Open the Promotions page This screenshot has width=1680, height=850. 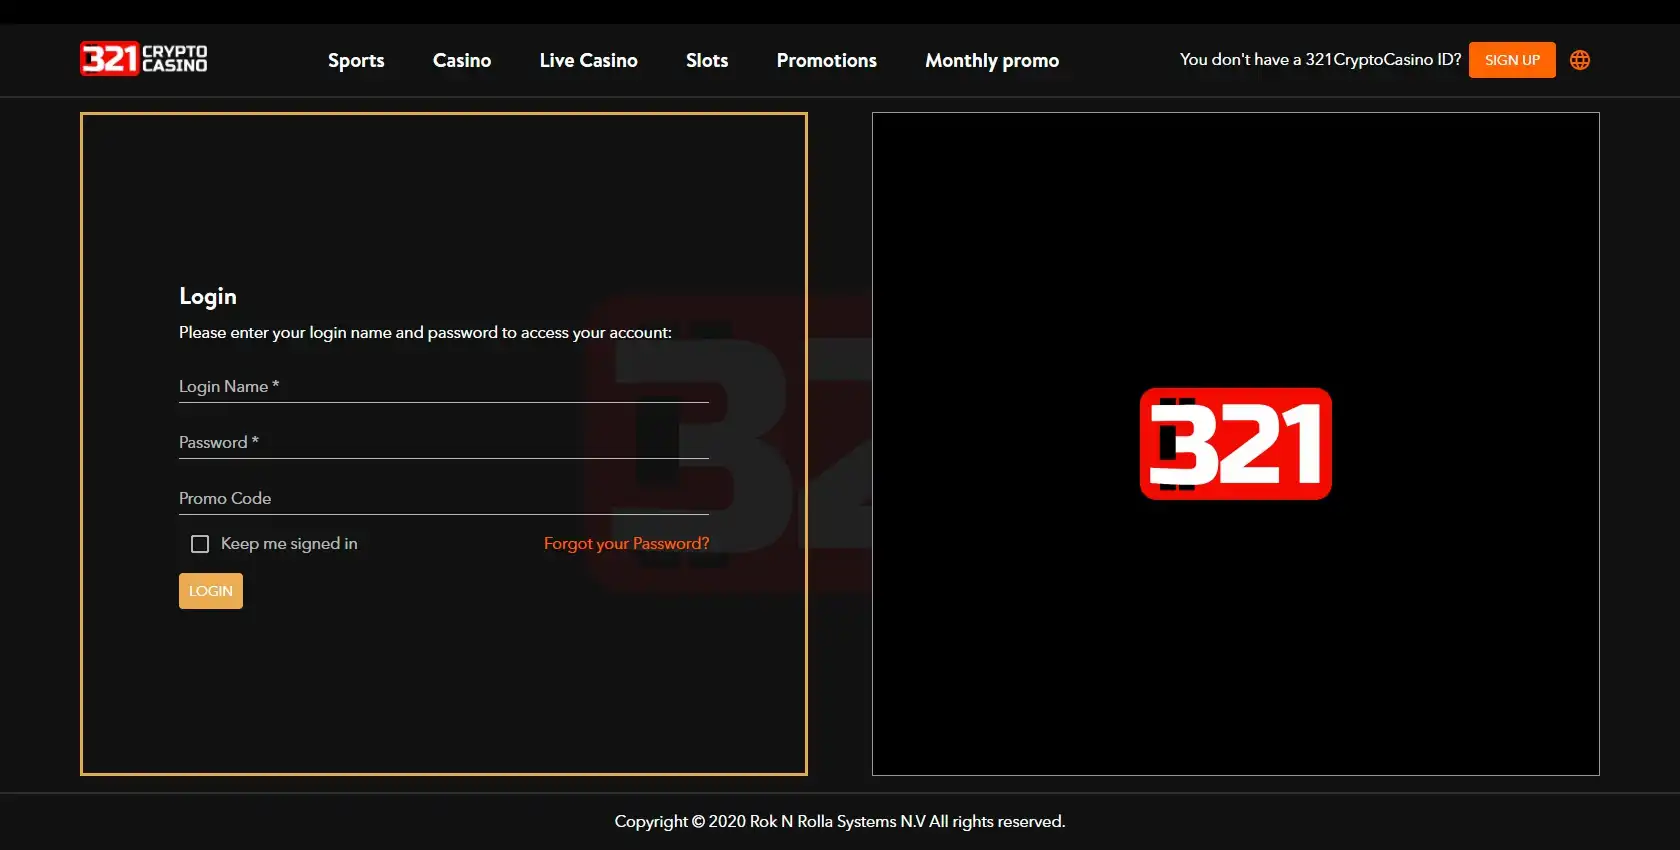coord(826,61)
